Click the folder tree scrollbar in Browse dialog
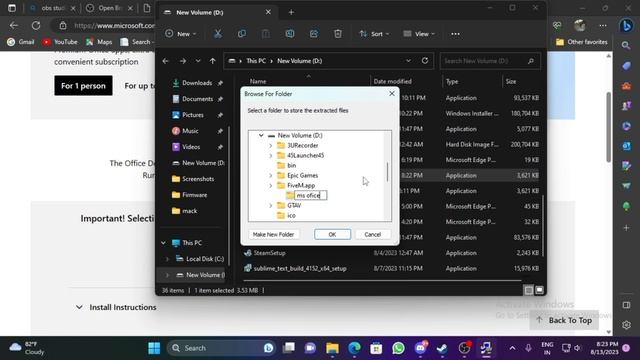Viewport: 640px width, 360px height. tap(387, 172)
